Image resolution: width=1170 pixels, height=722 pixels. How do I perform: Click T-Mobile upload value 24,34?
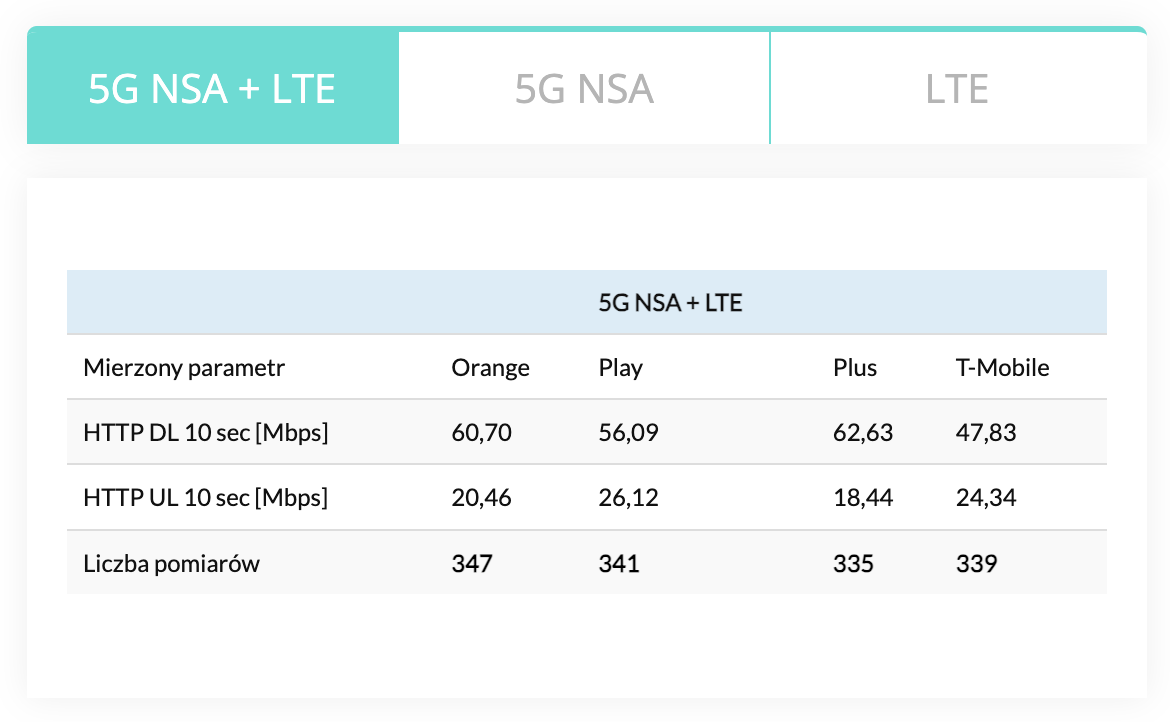click(x=986, y=497)
